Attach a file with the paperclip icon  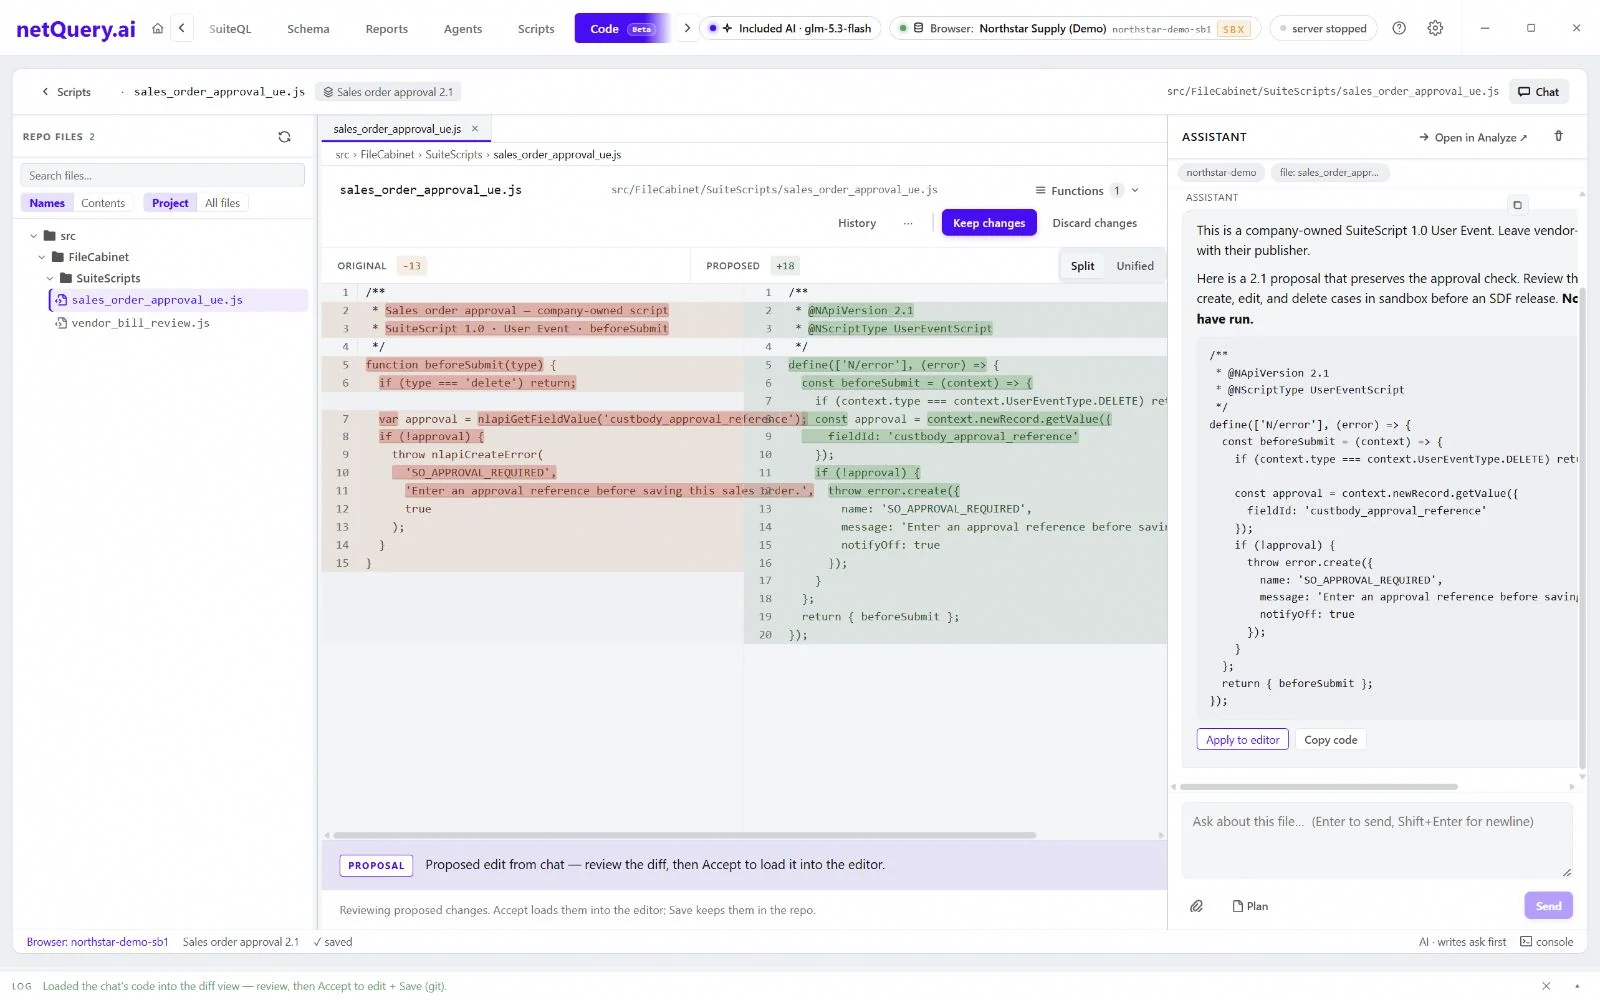click(x=1196, y=906)
